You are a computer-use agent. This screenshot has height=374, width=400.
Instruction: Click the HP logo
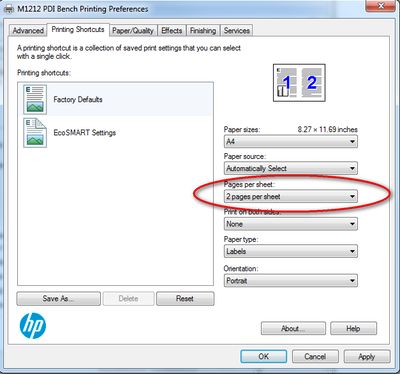[33, 326]
